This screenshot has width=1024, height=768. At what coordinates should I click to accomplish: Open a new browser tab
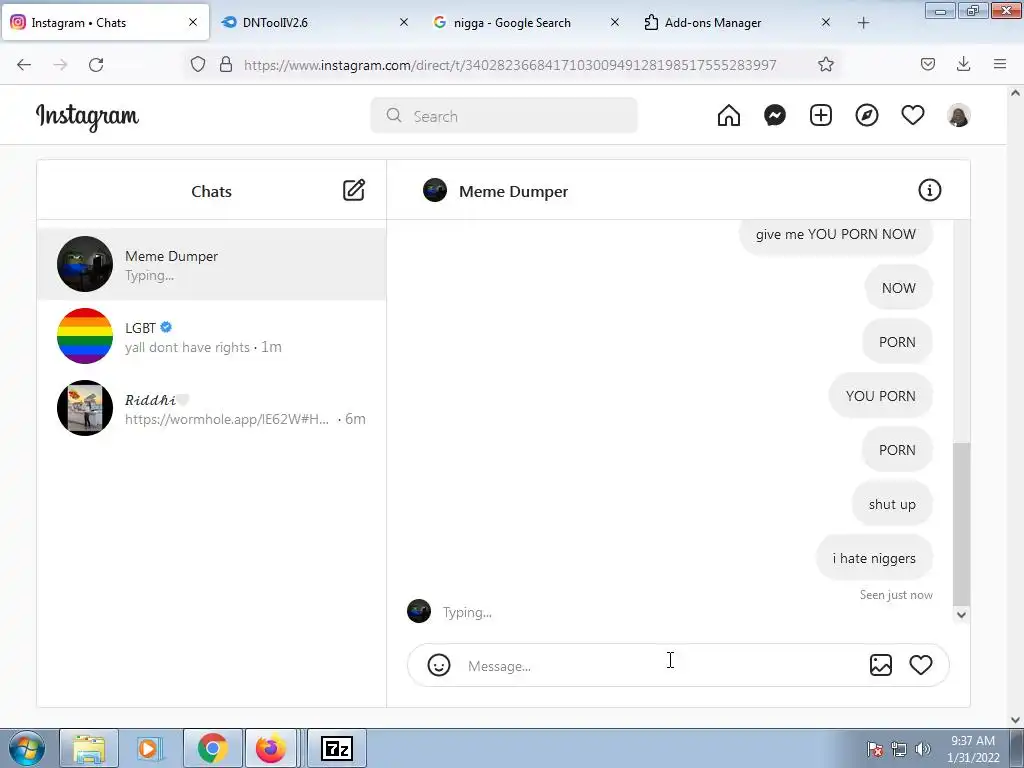pos(863,23)
